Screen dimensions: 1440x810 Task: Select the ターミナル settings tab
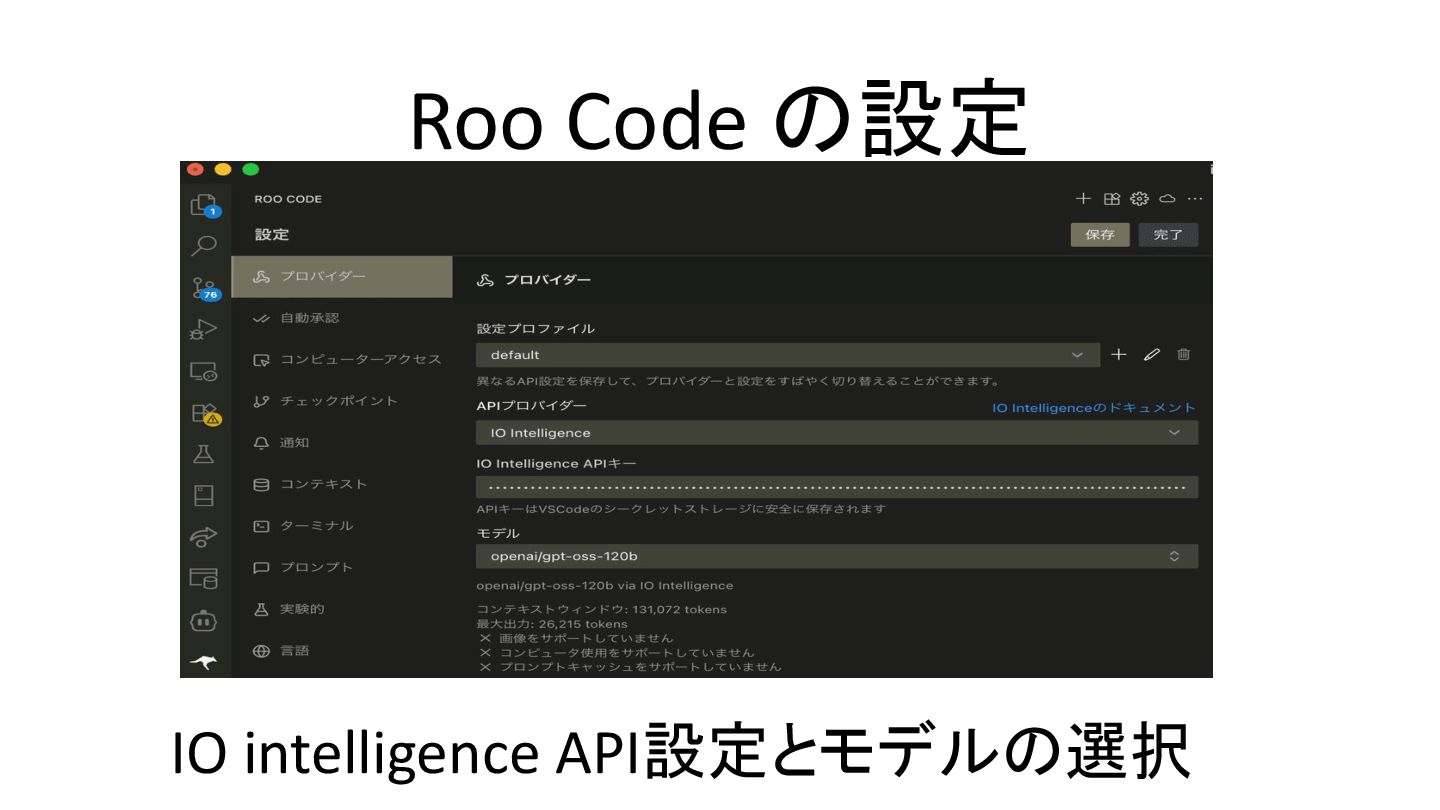[x=342, y=525]
